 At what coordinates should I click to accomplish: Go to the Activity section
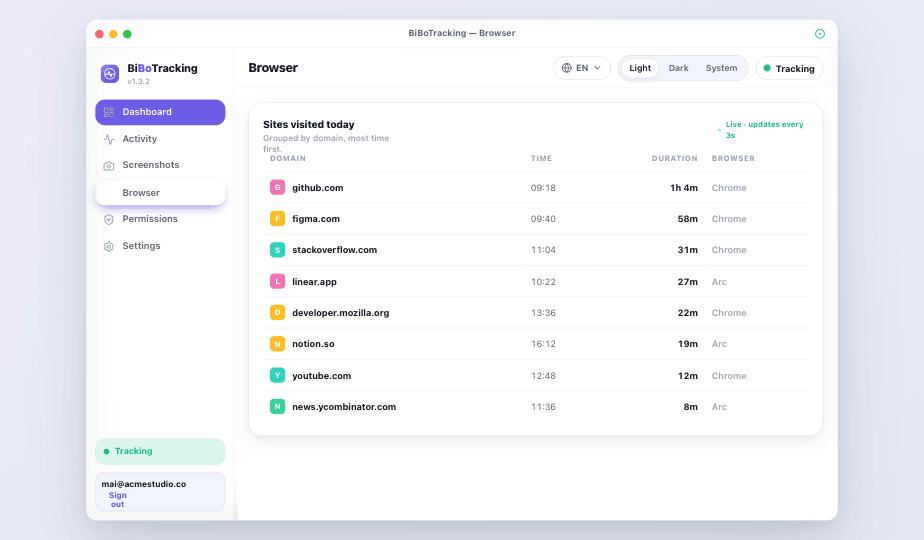160,139
